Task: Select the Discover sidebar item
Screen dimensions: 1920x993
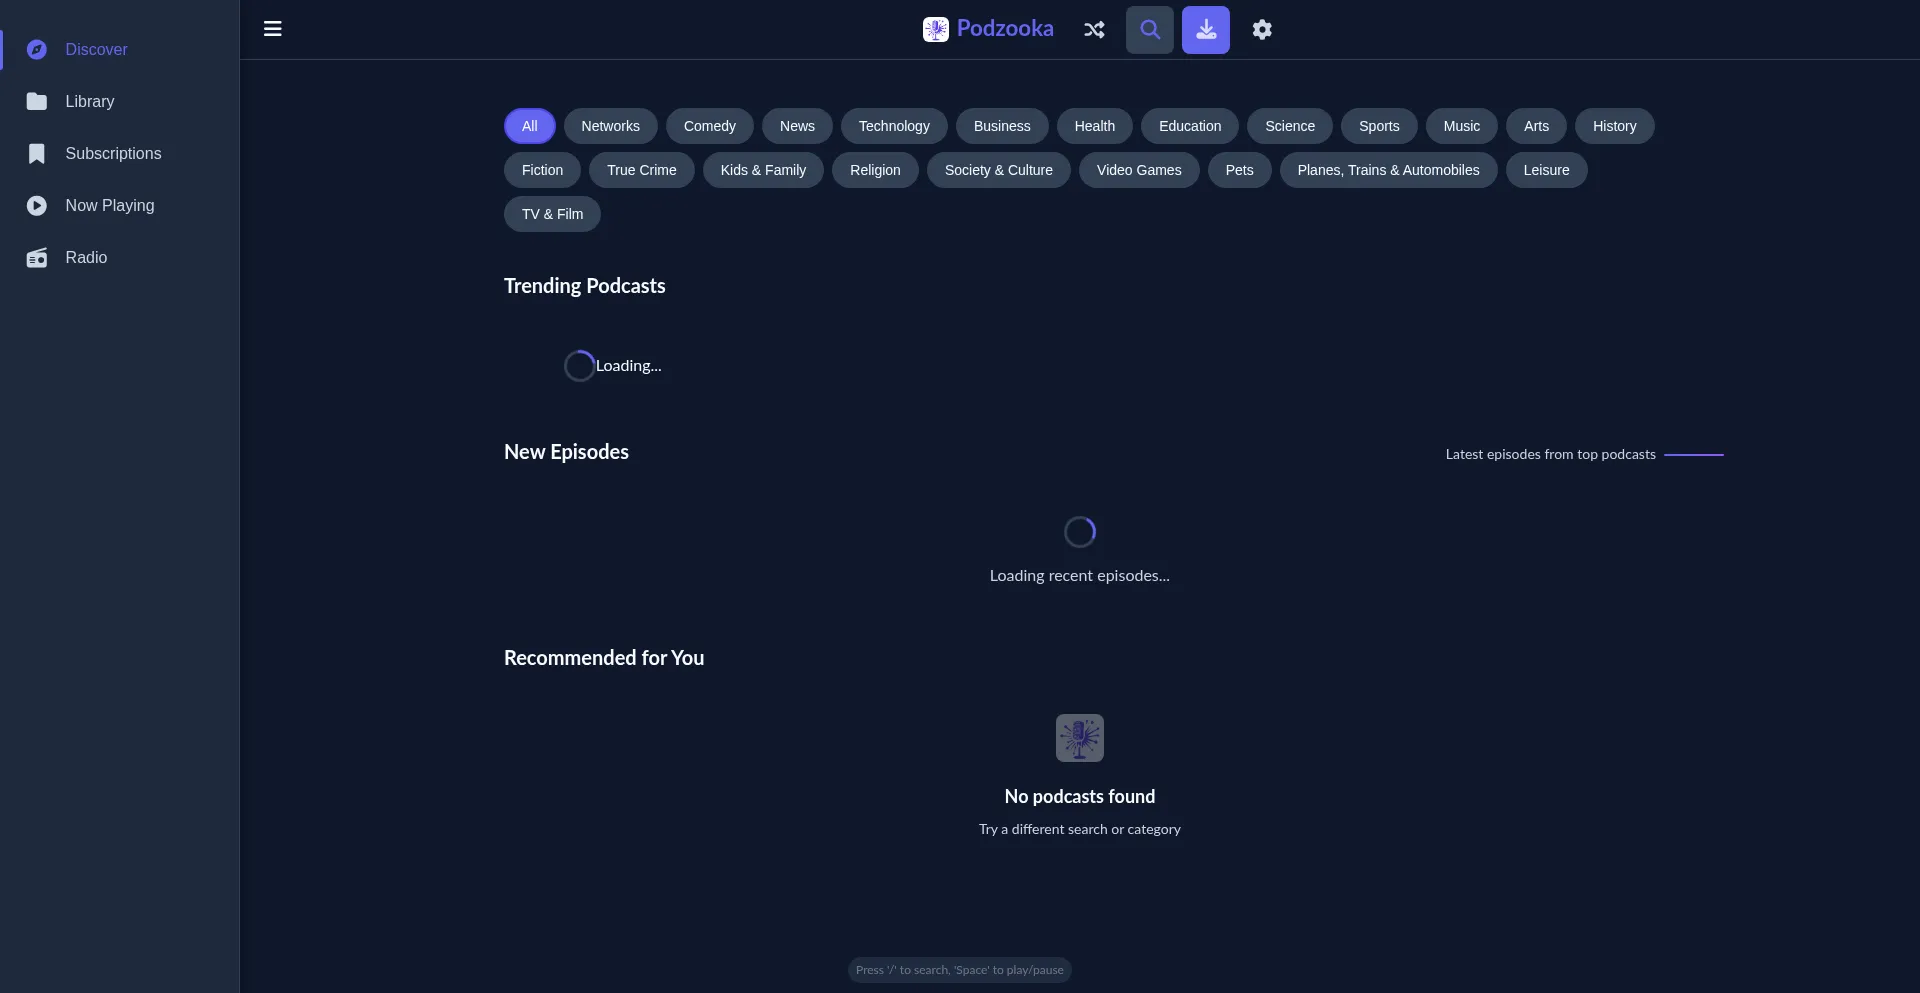Action: pyautogui.click(x=96, y=50)
